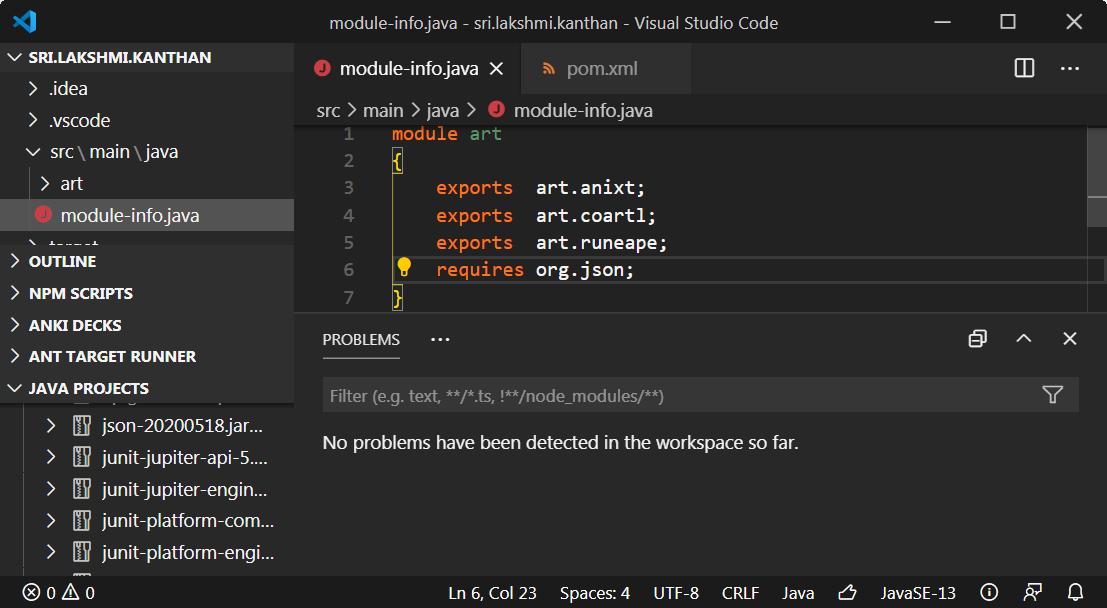Click the junit-jupiter-api jar library icon
Viewport: 1107px width, 608px height.
point(82,457)
